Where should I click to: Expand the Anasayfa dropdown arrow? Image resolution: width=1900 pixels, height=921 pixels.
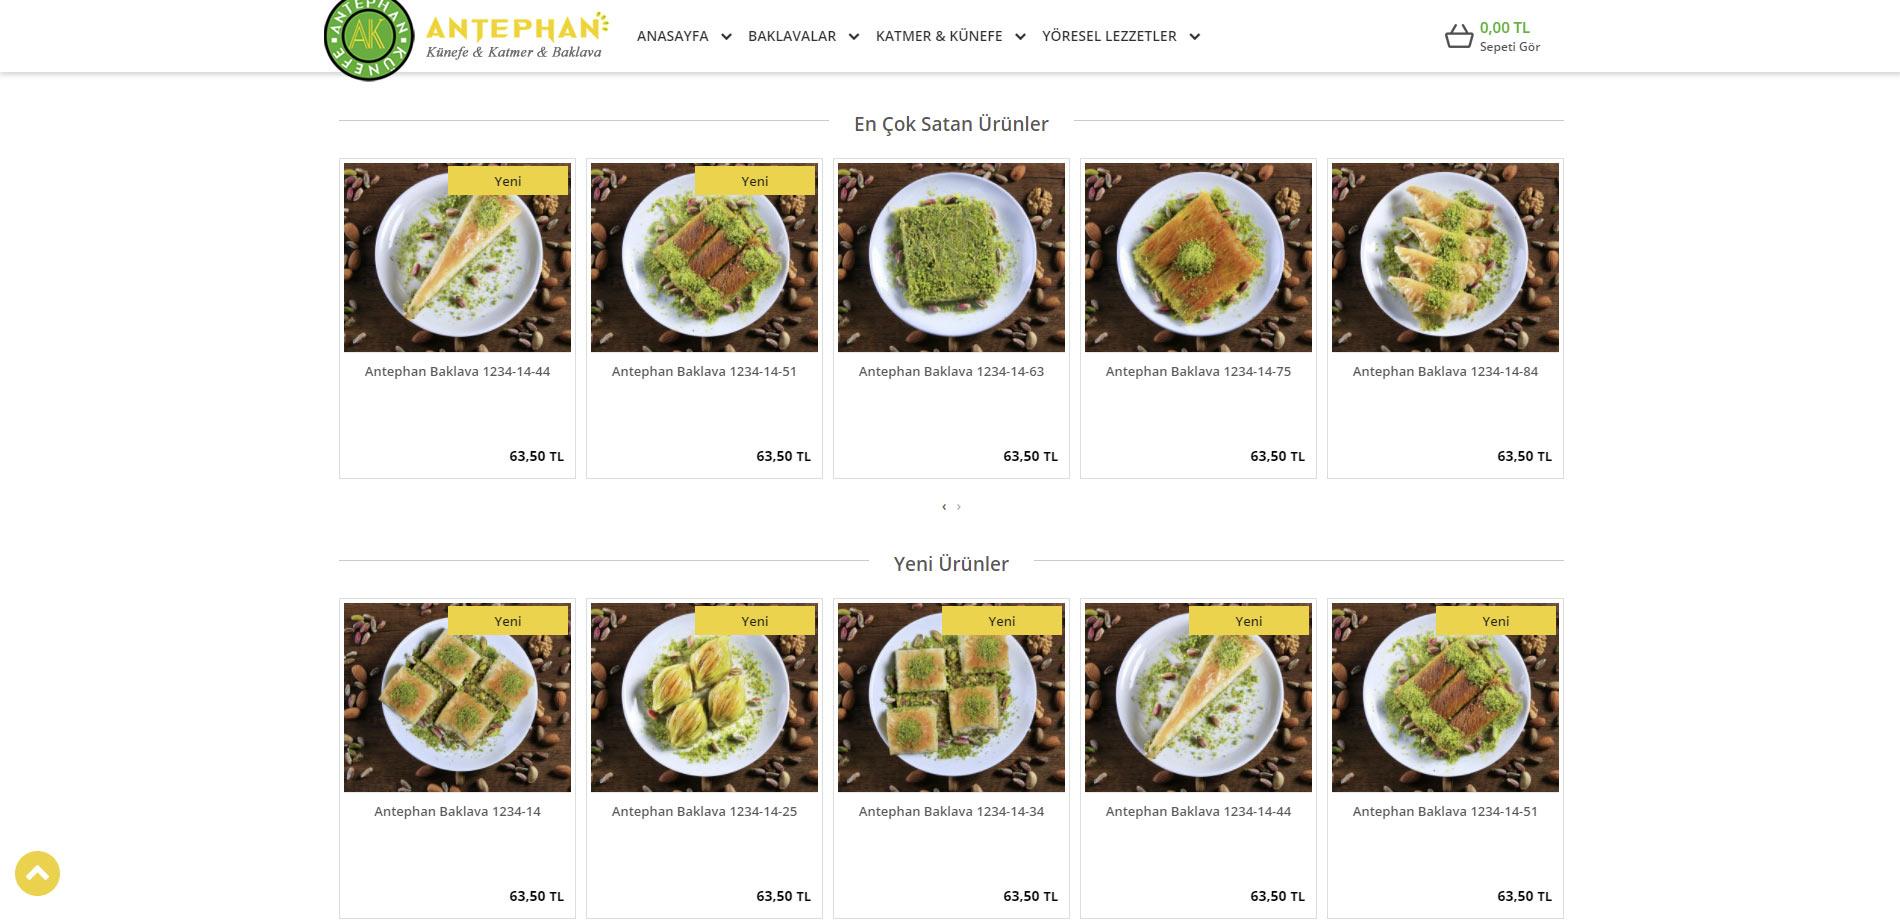click(x=726, y=37)
